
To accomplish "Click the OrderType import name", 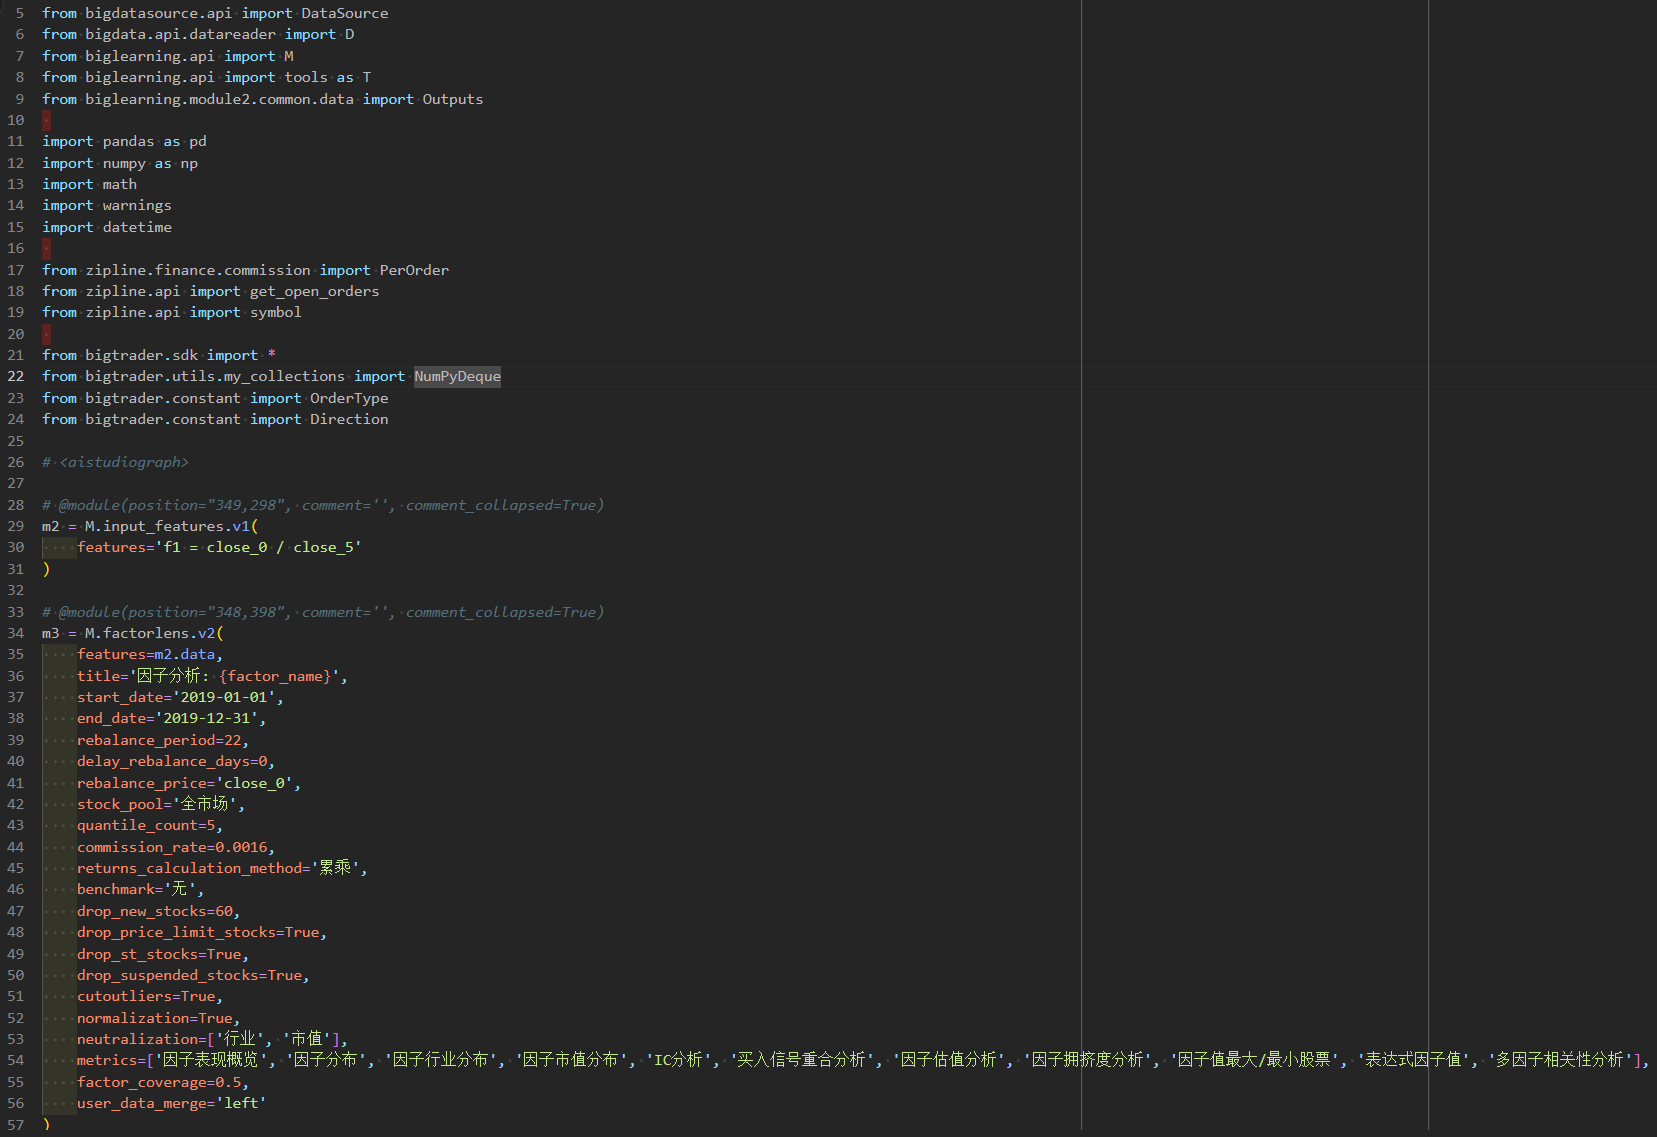I will coord(349,399).
